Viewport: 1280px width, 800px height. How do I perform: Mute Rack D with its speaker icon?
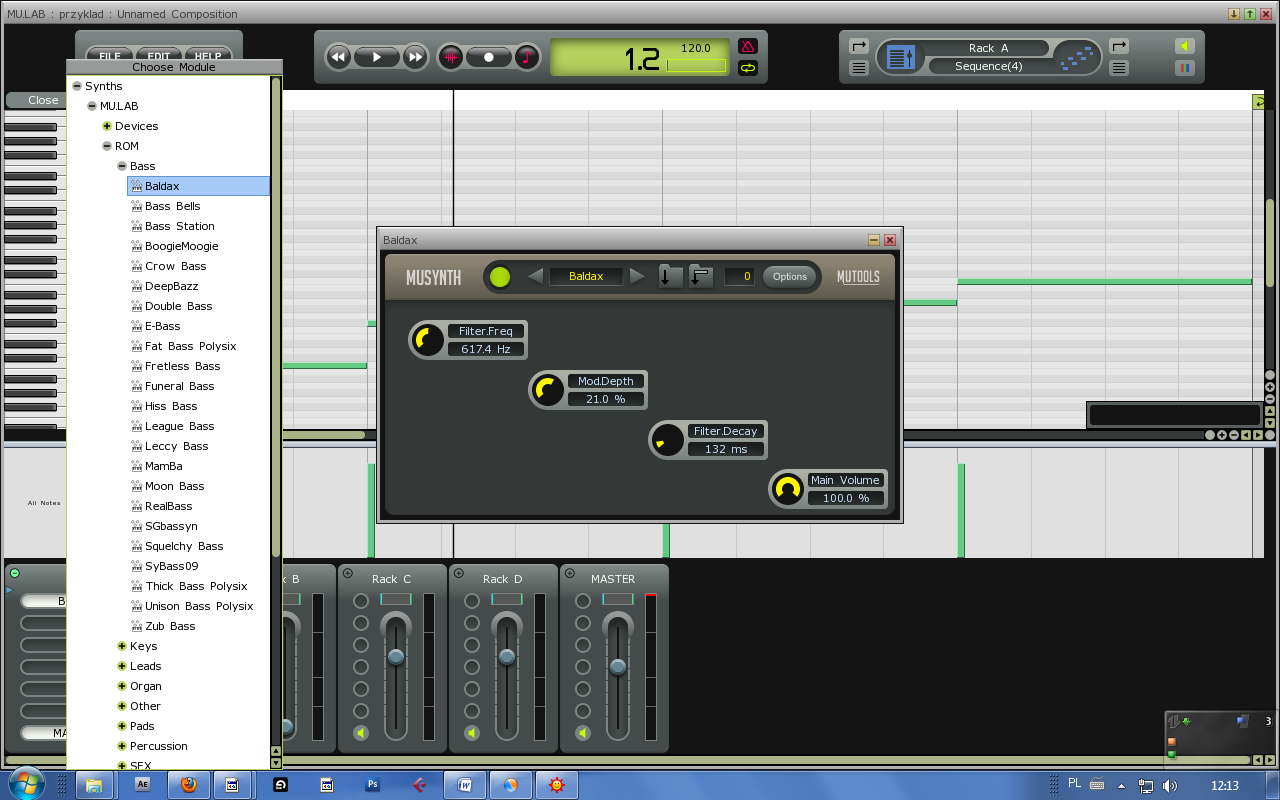click(x=472, y=733)
